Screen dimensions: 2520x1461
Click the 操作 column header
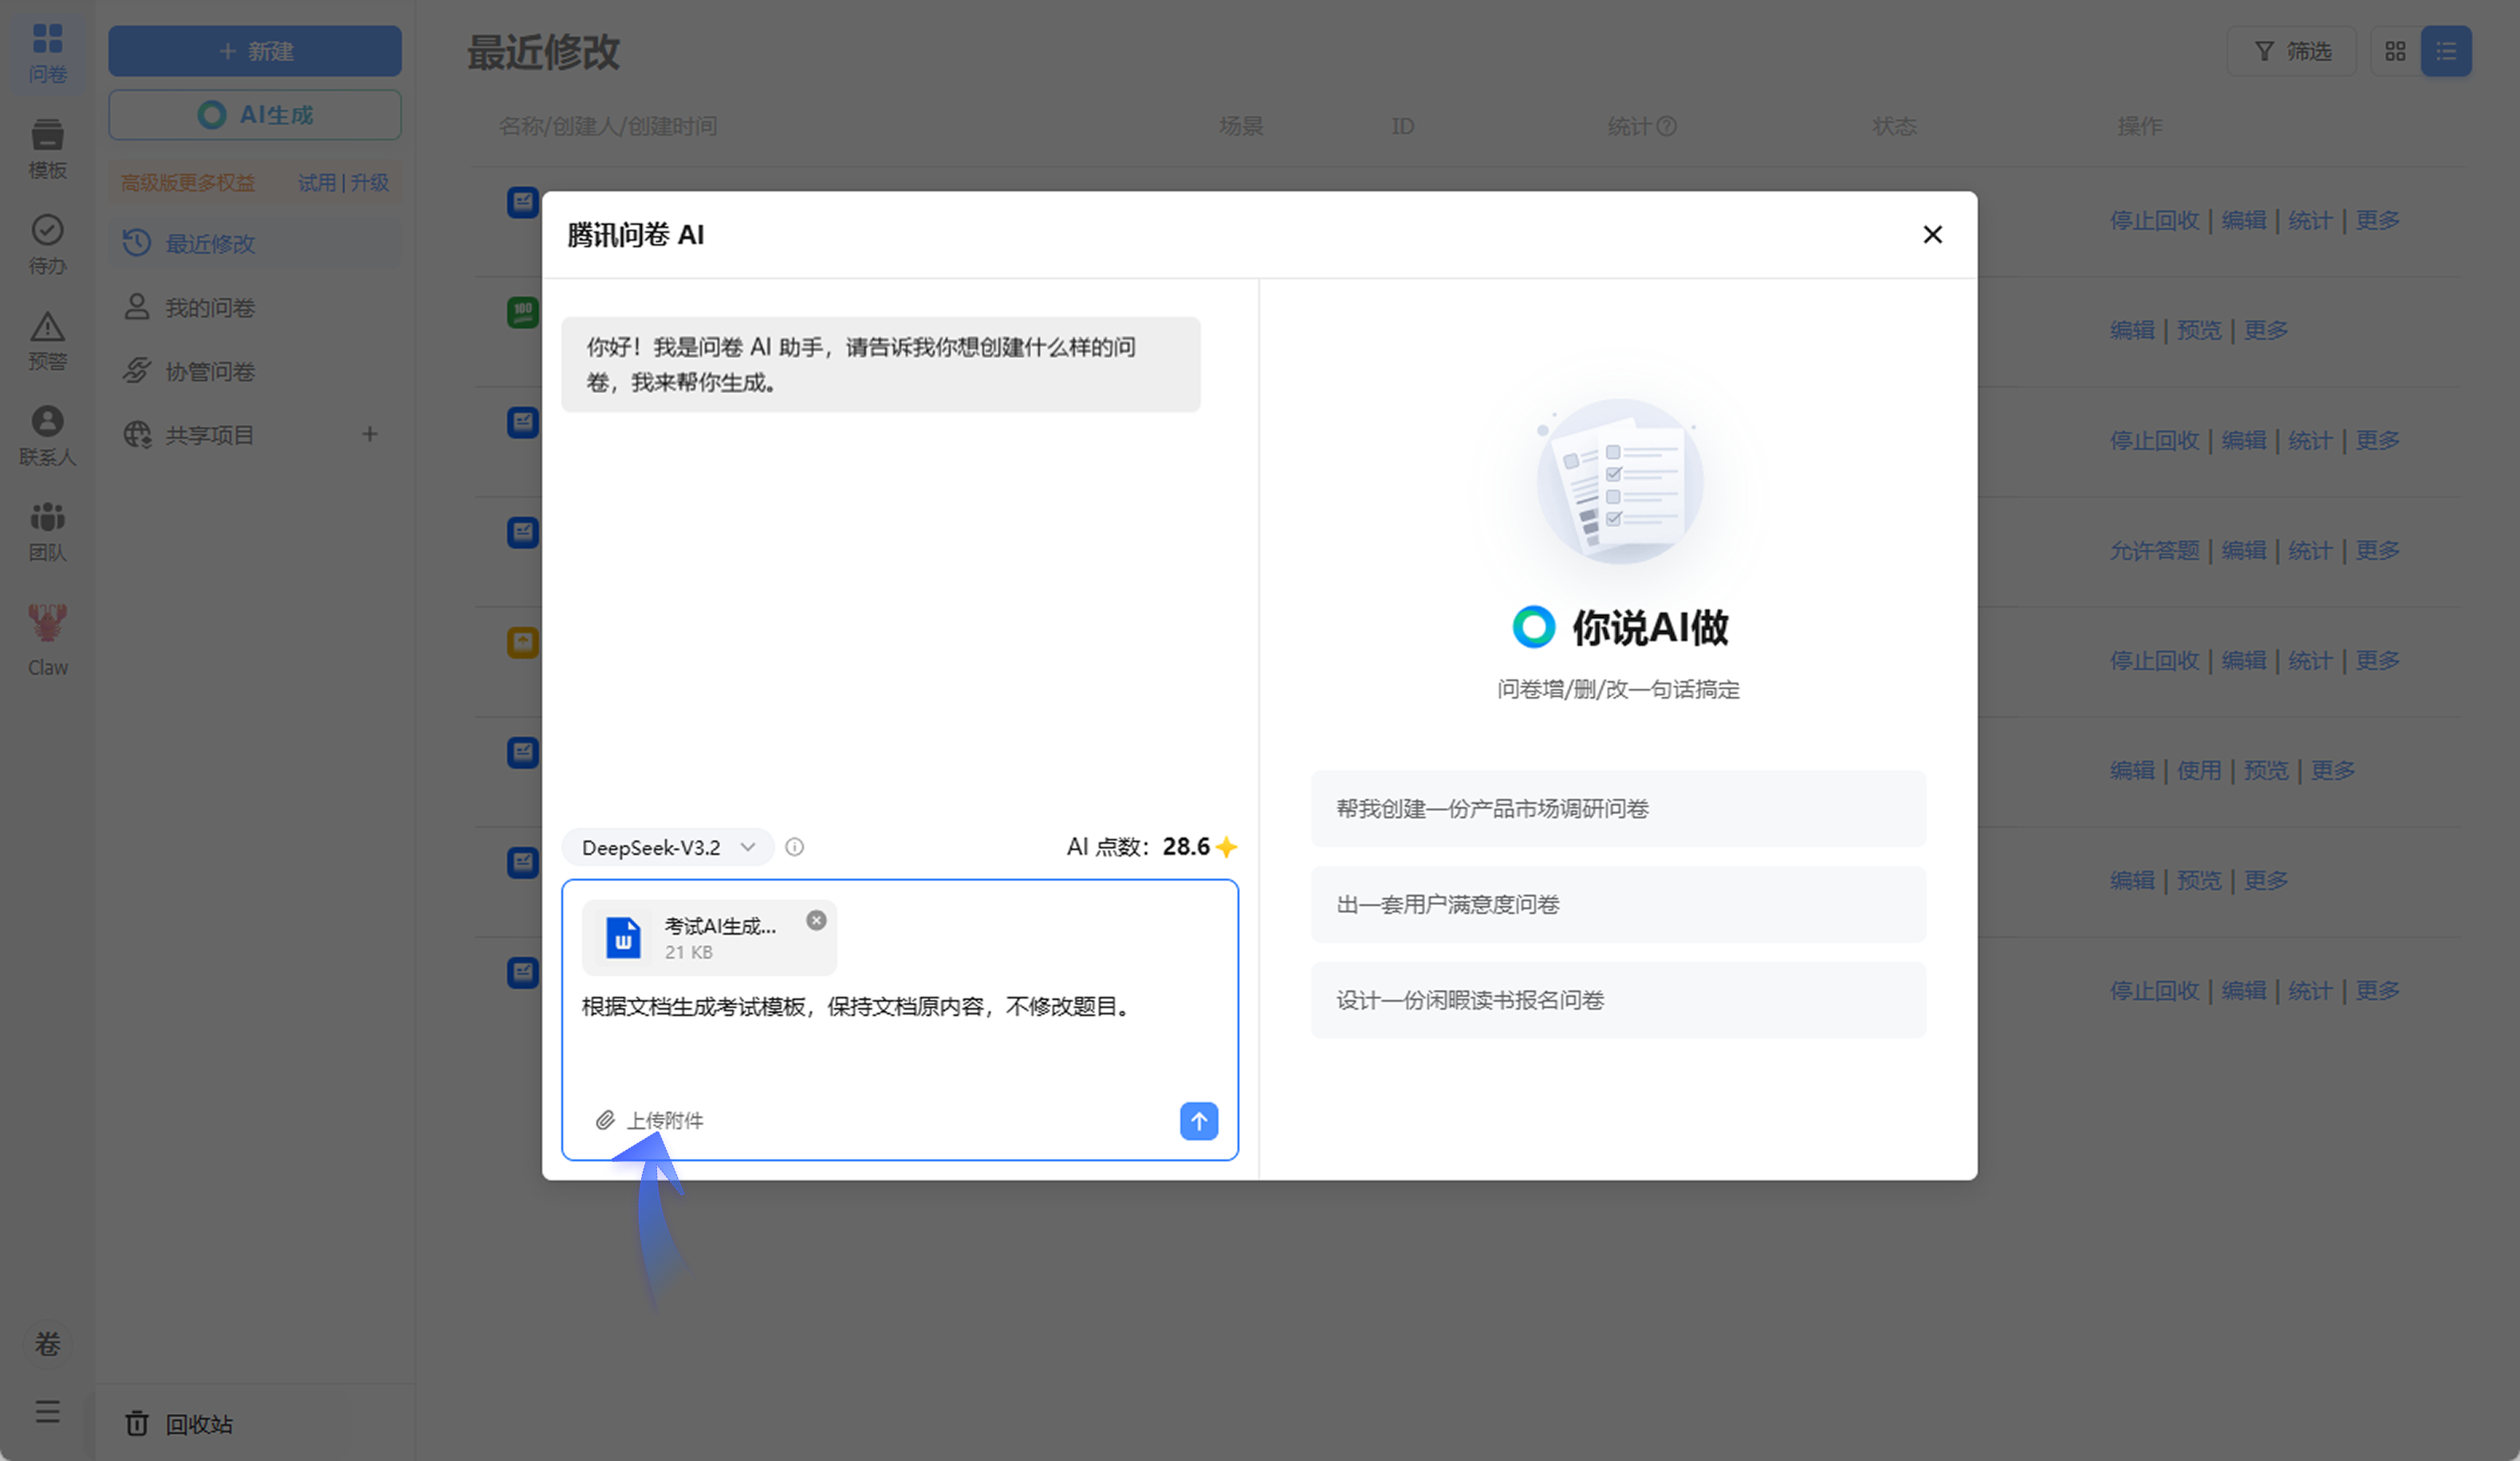(2139, 126)
